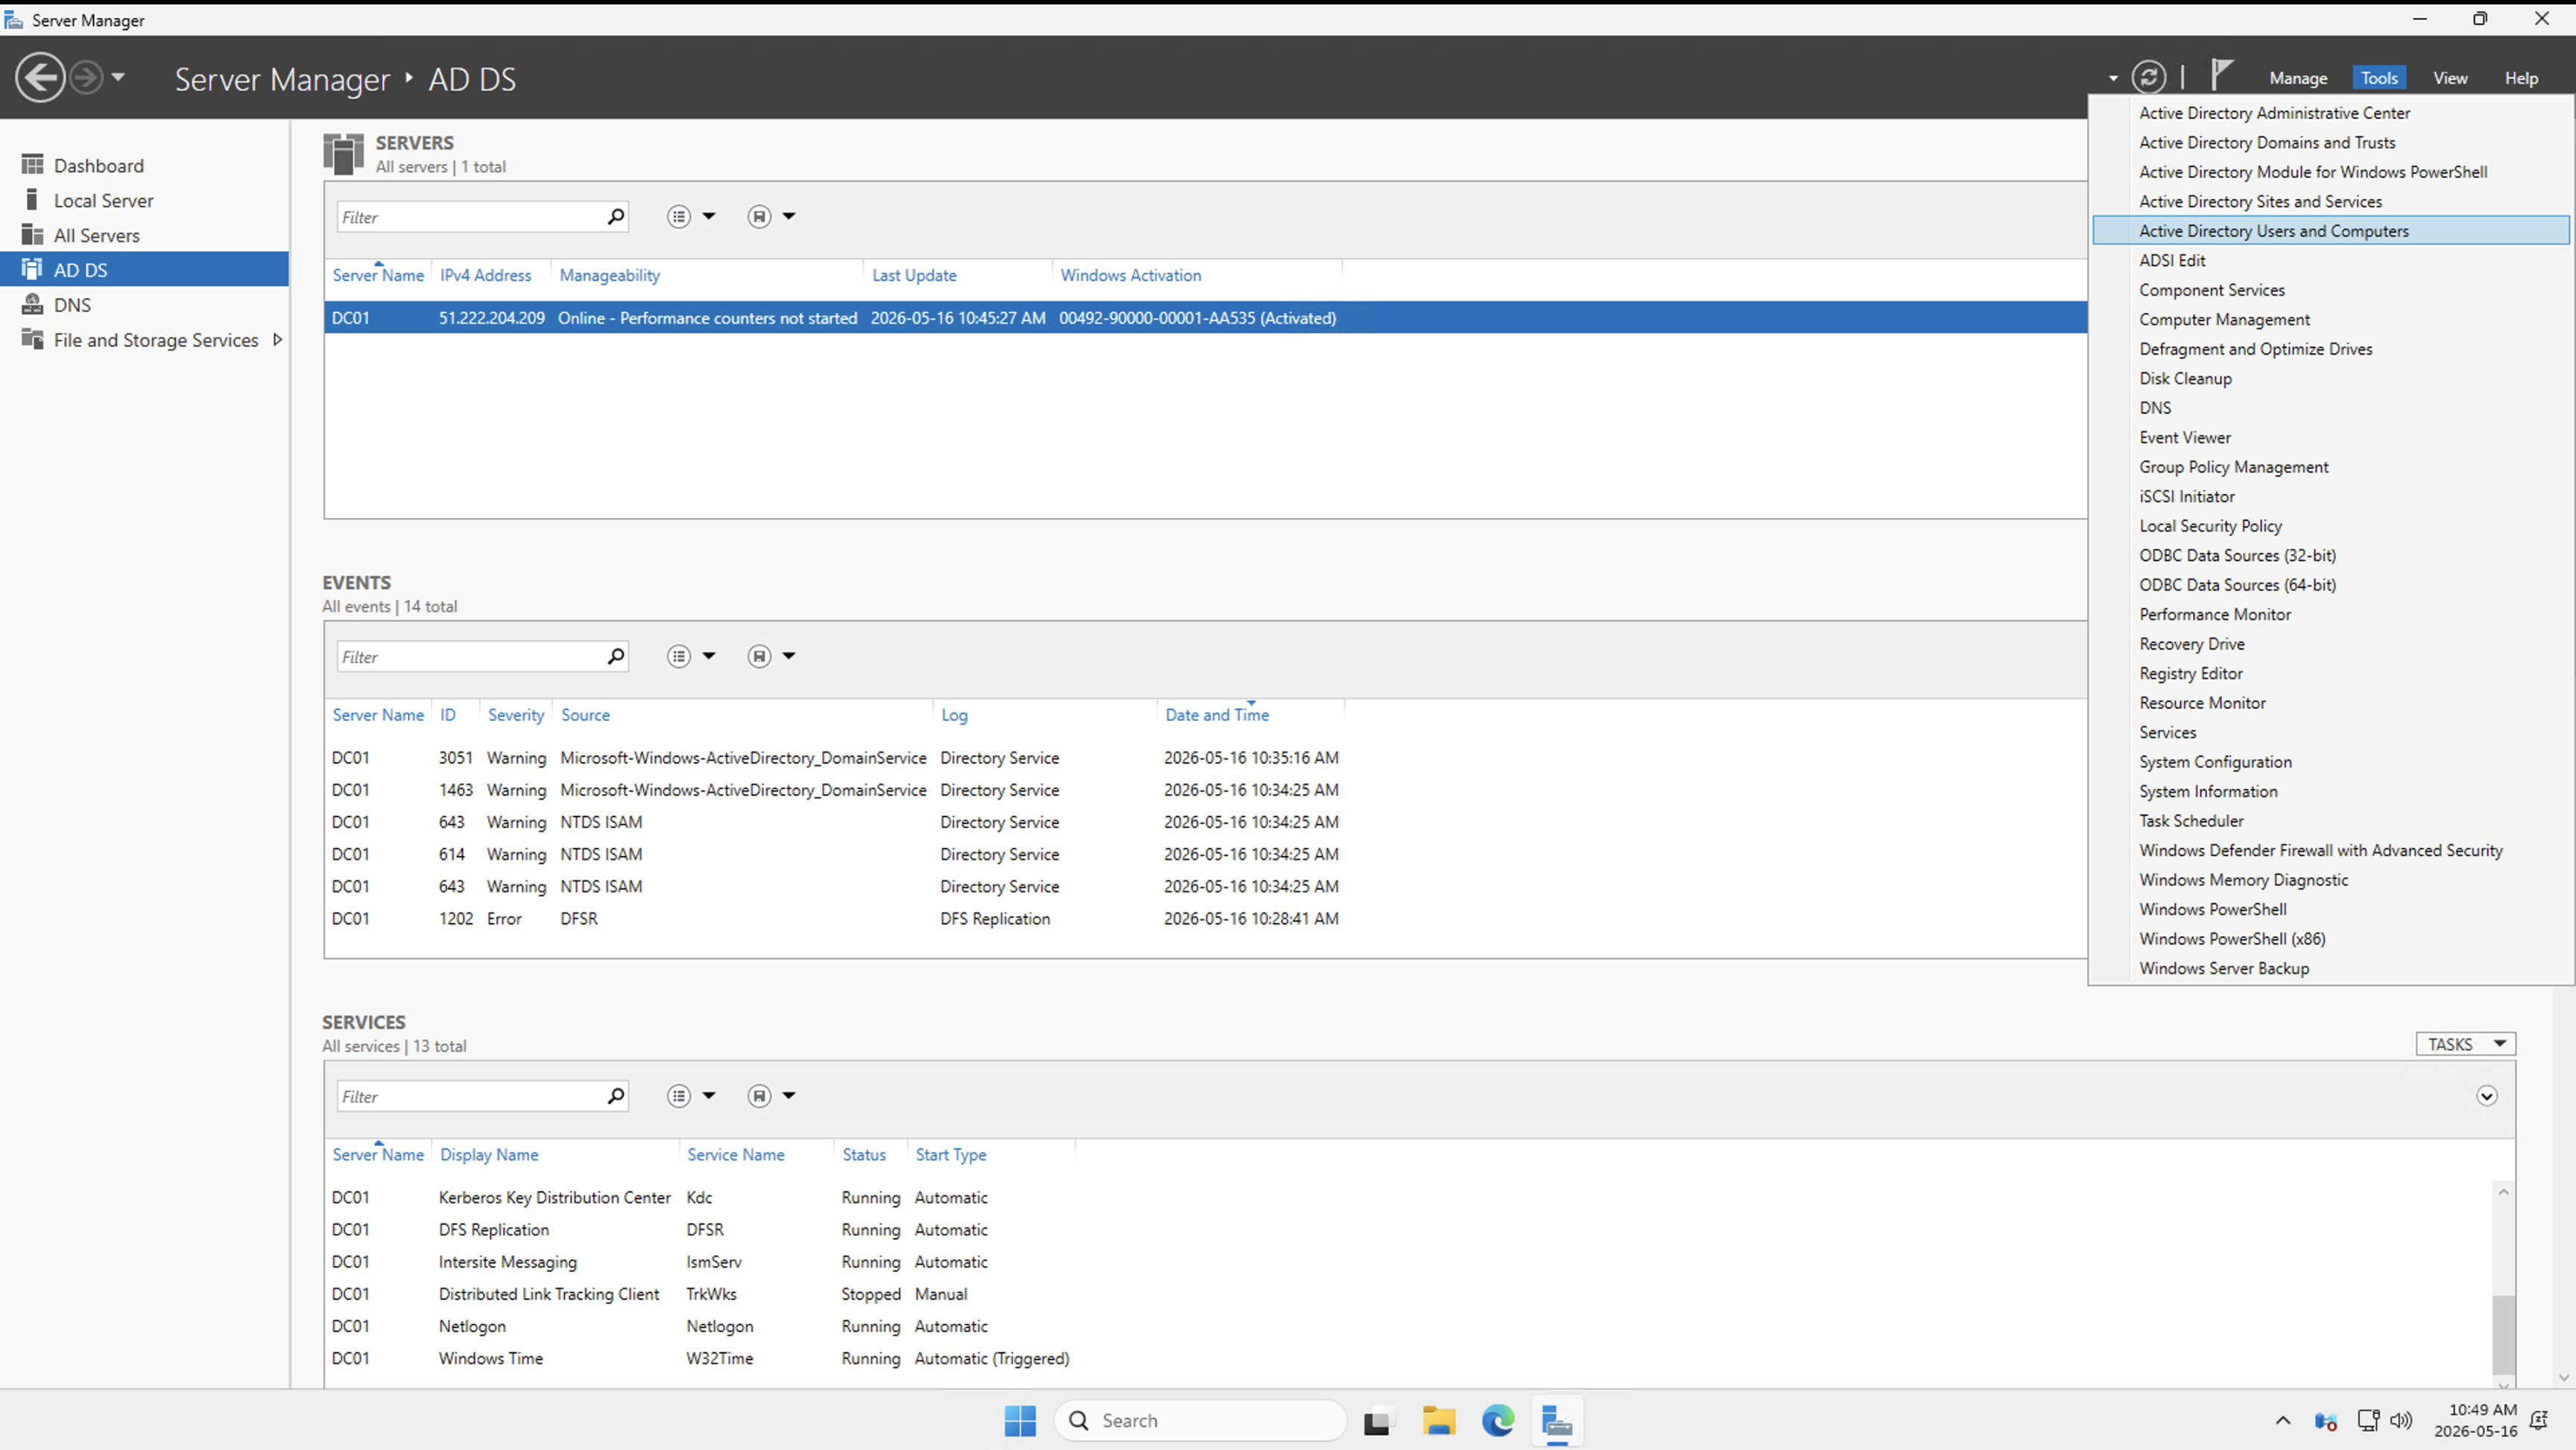Click the Events filter input field
Screen dimensions: 2576x1450
[470, 657]
